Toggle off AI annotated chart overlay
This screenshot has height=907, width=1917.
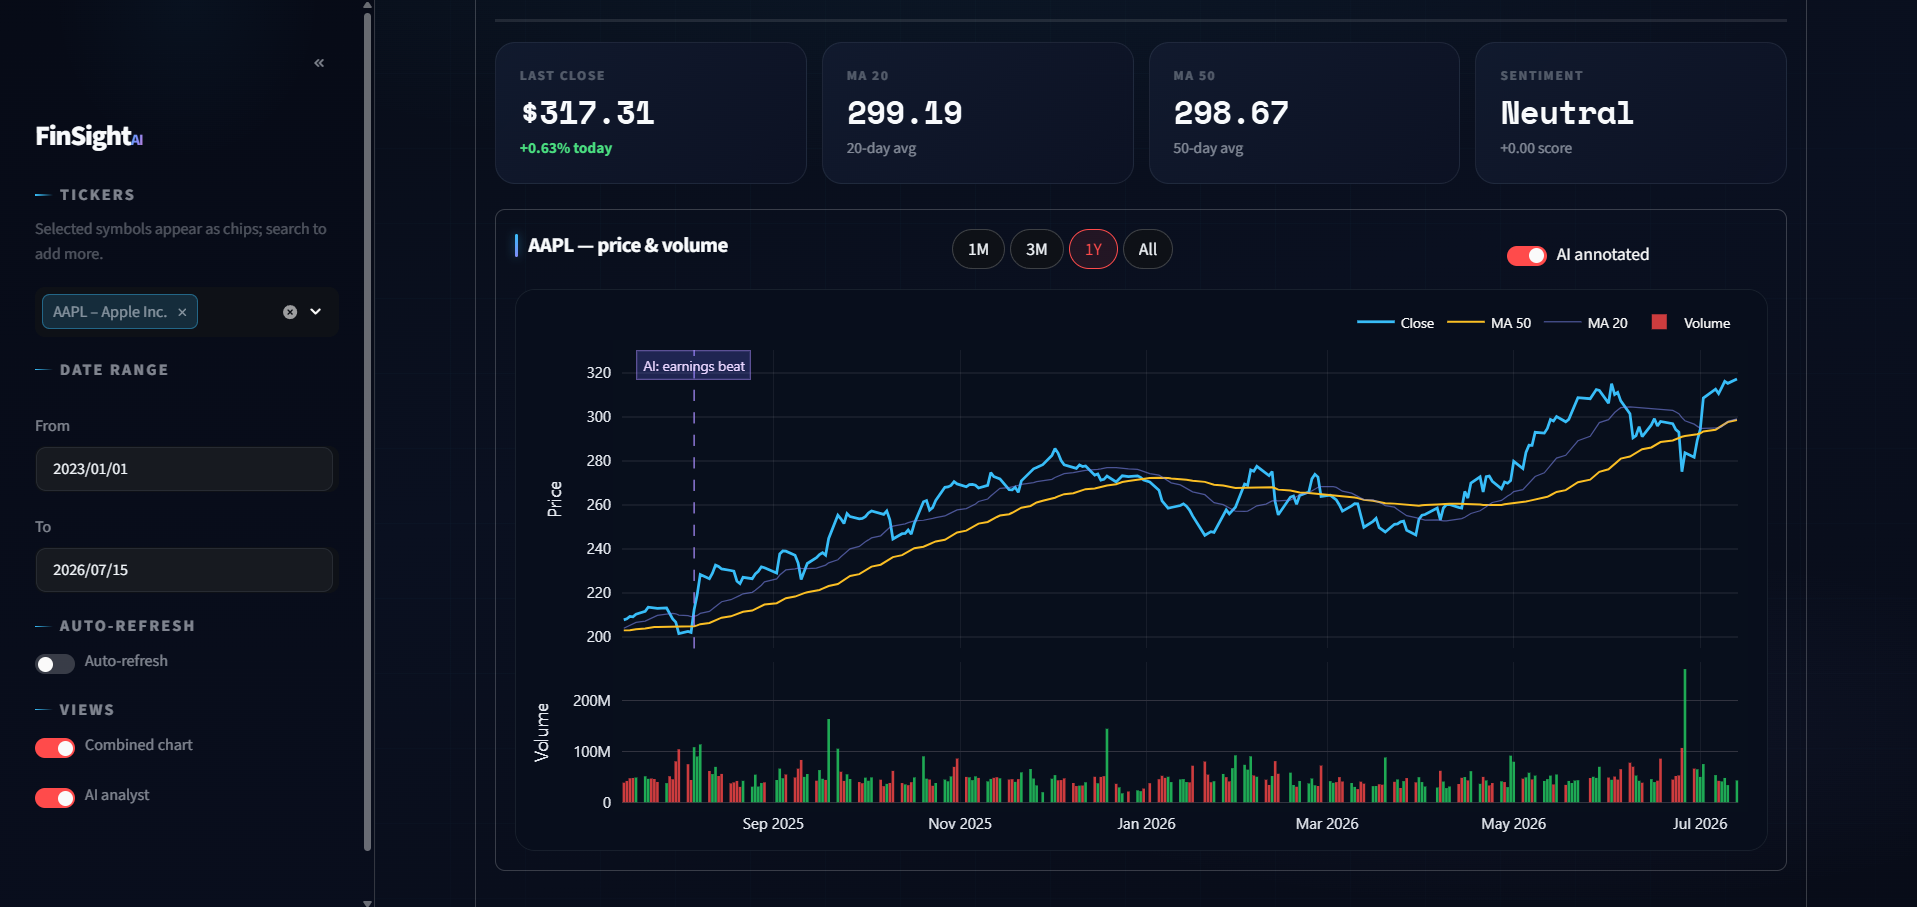[1526, 255]
